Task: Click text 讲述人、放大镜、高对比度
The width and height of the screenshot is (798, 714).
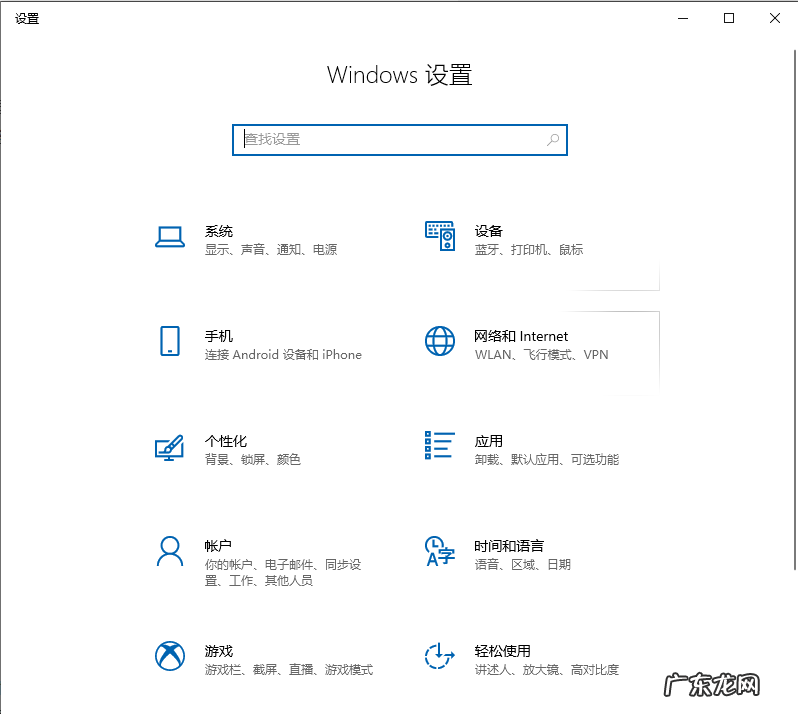Action: pos(547,669)
